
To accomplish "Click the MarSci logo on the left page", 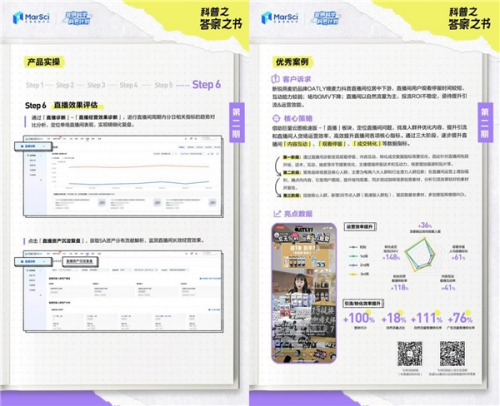I will (31, 17).
